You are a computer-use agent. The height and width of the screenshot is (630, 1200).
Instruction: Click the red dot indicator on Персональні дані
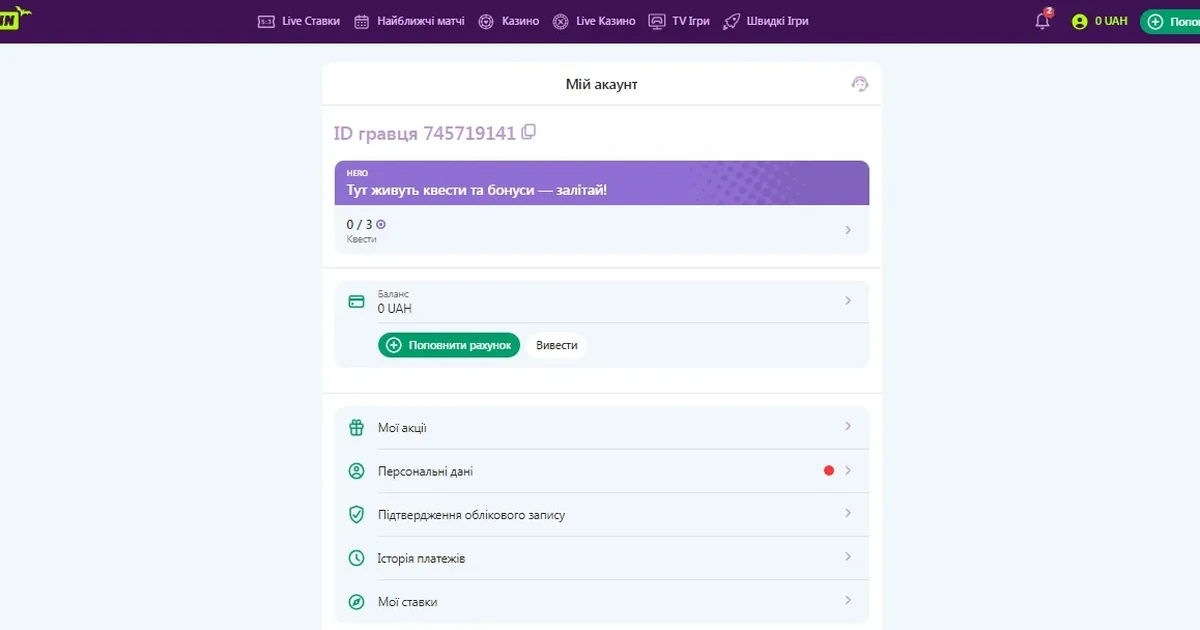click(x=829, y=471)
